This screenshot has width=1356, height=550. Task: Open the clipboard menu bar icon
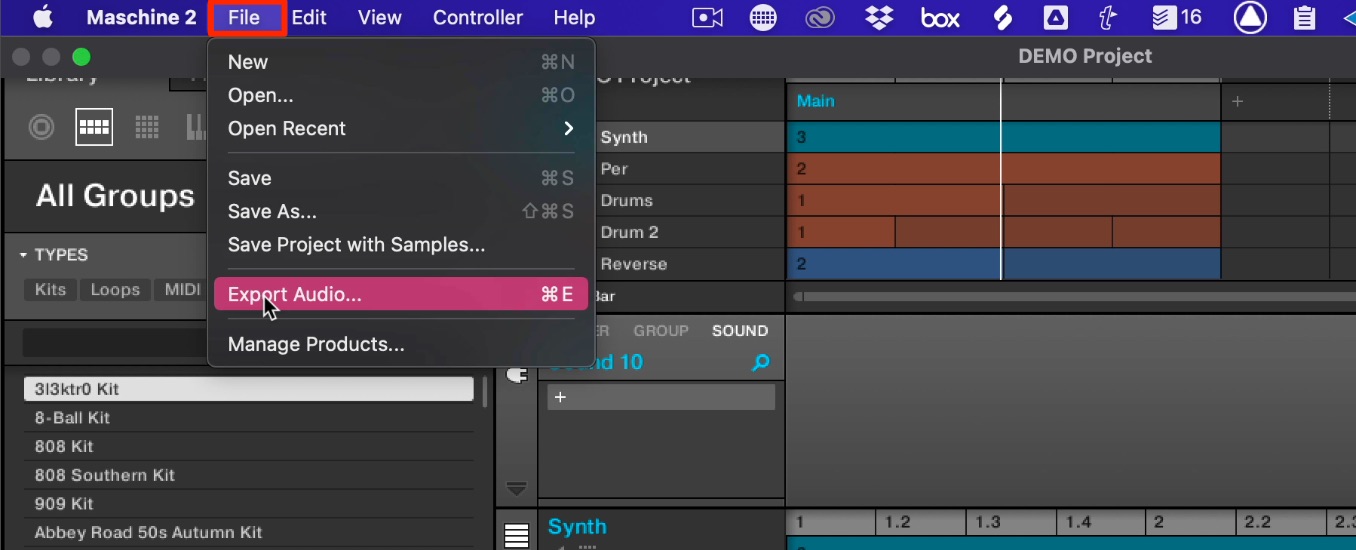pos(1304,17)
